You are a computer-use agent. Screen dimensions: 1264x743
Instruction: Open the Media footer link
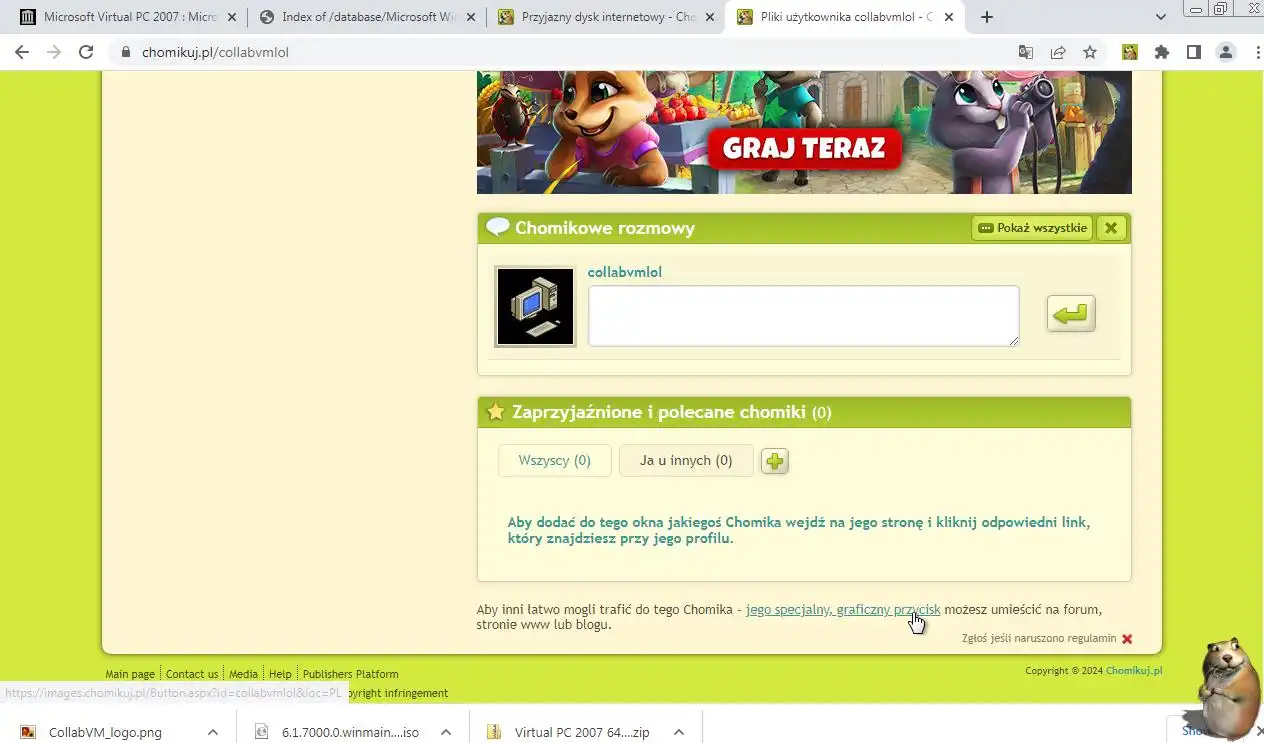click(243, 674)
